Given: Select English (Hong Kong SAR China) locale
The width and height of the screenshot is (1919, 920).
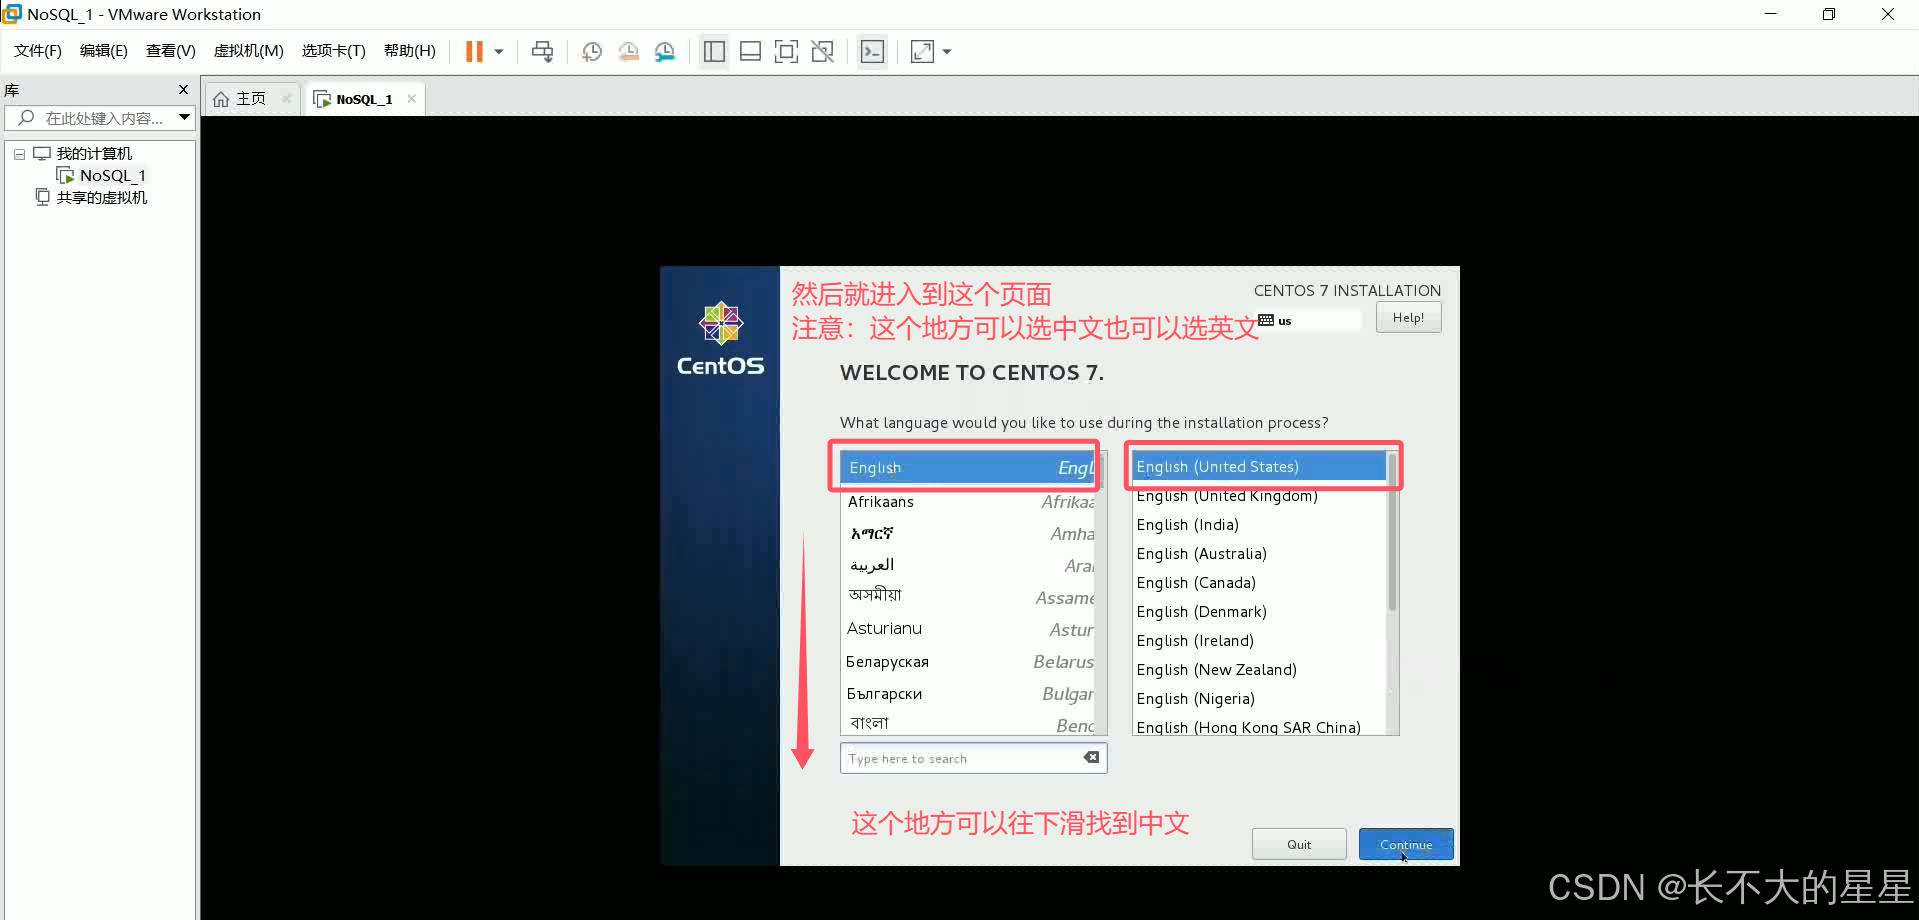Looking at the screenshot, I should (x=1259, y=727).
